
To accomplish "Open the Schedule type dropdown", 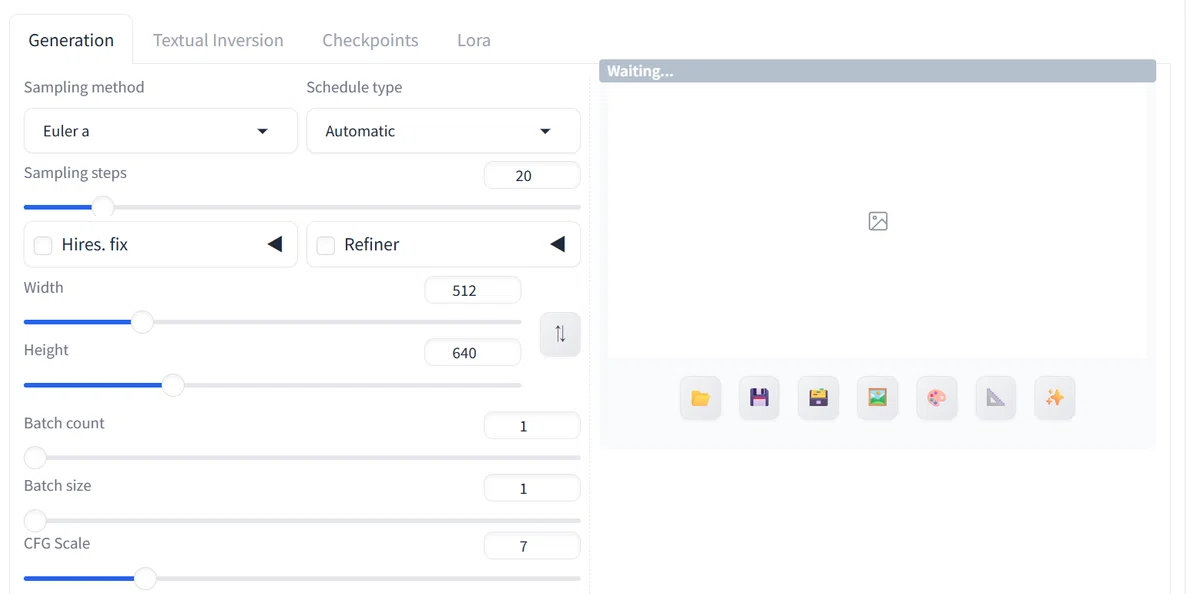I will point(443,131).
